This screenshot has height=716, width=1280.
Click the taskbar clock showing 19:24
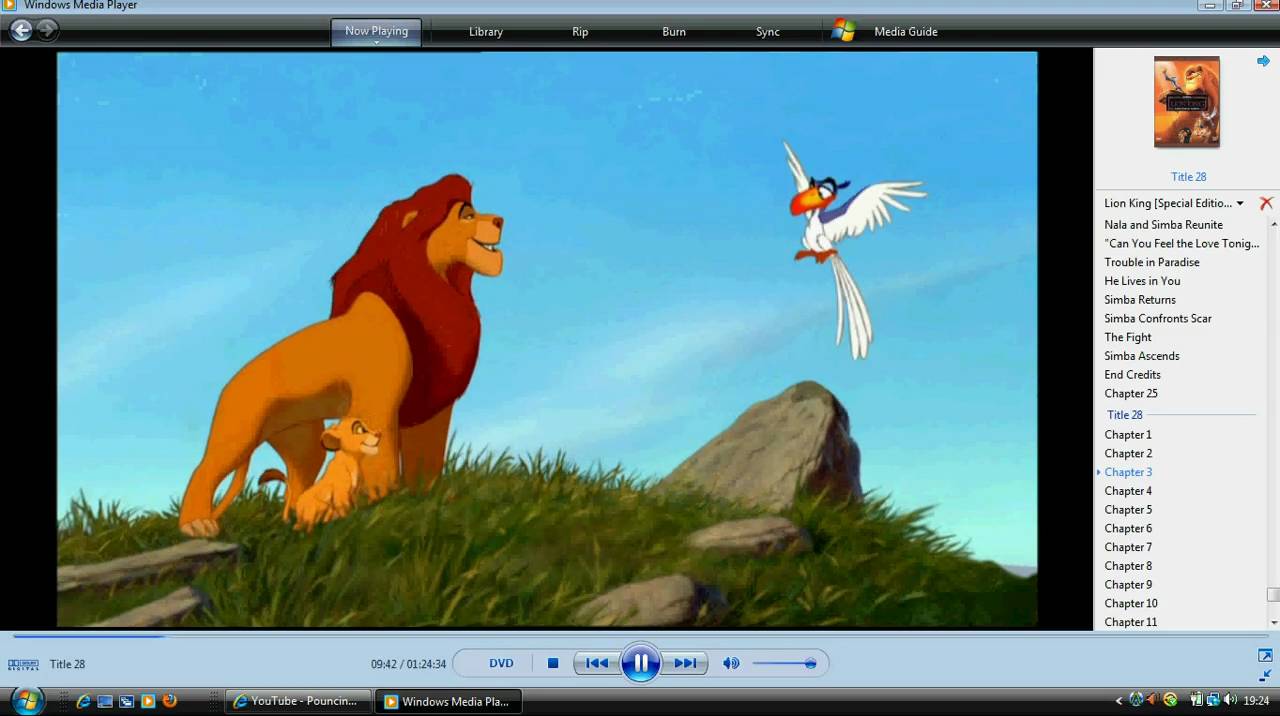point(1258,701)
